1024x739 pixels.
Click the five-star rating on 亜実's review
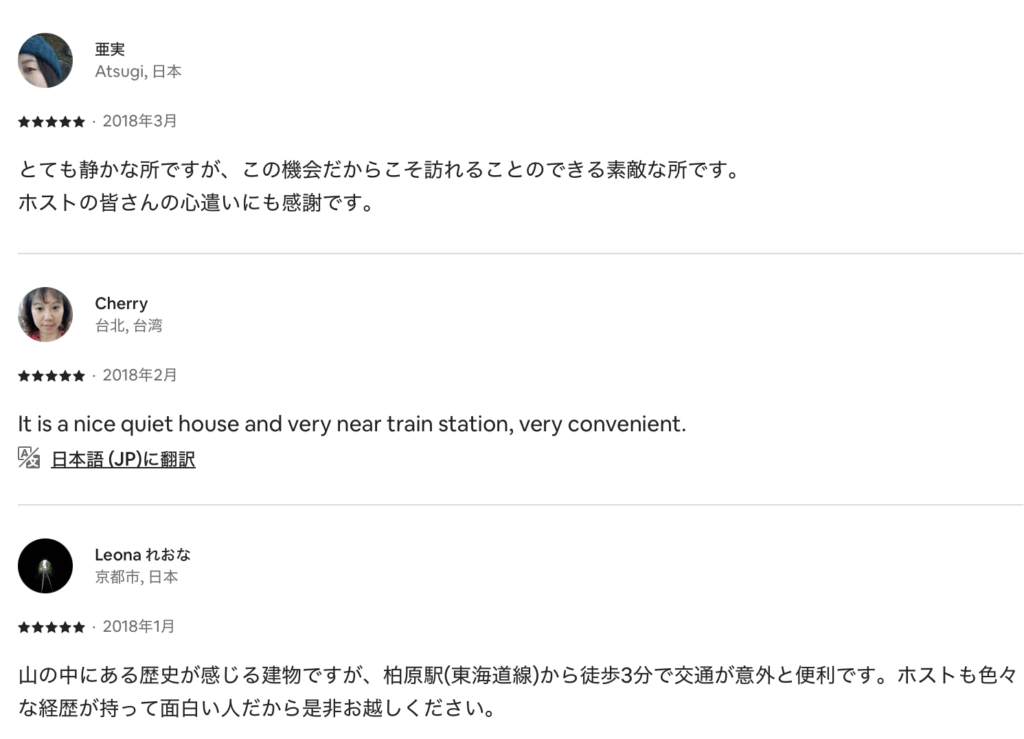[x=51, y=122]
